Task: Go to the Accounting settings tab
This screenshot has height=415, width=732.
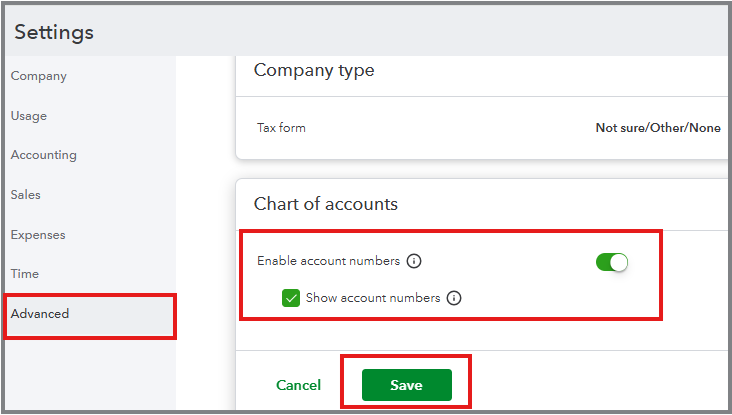Action: 44,155
